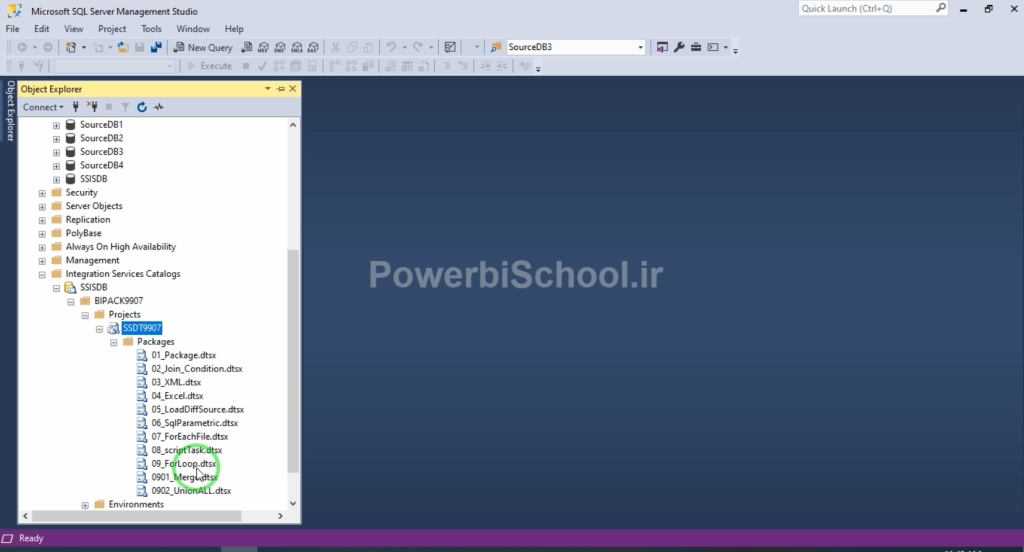Click the Disconnect icon in Object Explorer
1024x552 pixels.
click(92, 107)
